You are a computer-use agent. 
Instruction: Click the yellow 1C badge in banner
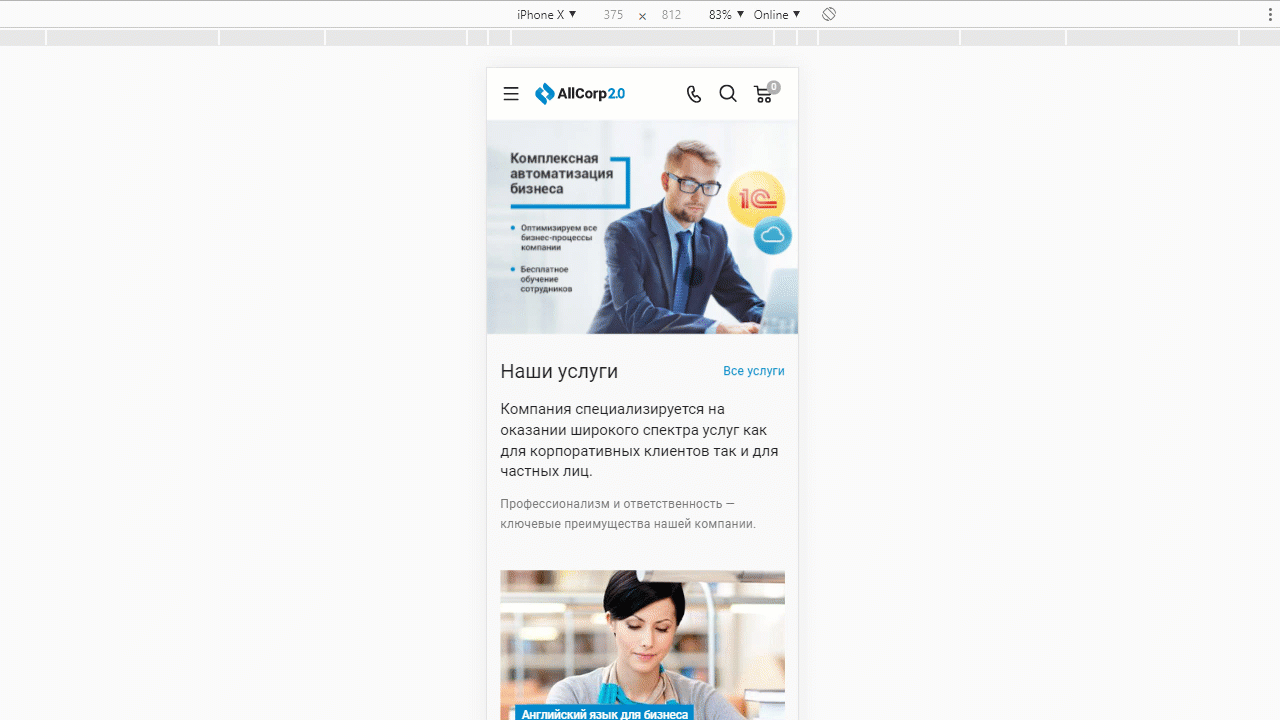pyautogui.click(x=756, y=198)
